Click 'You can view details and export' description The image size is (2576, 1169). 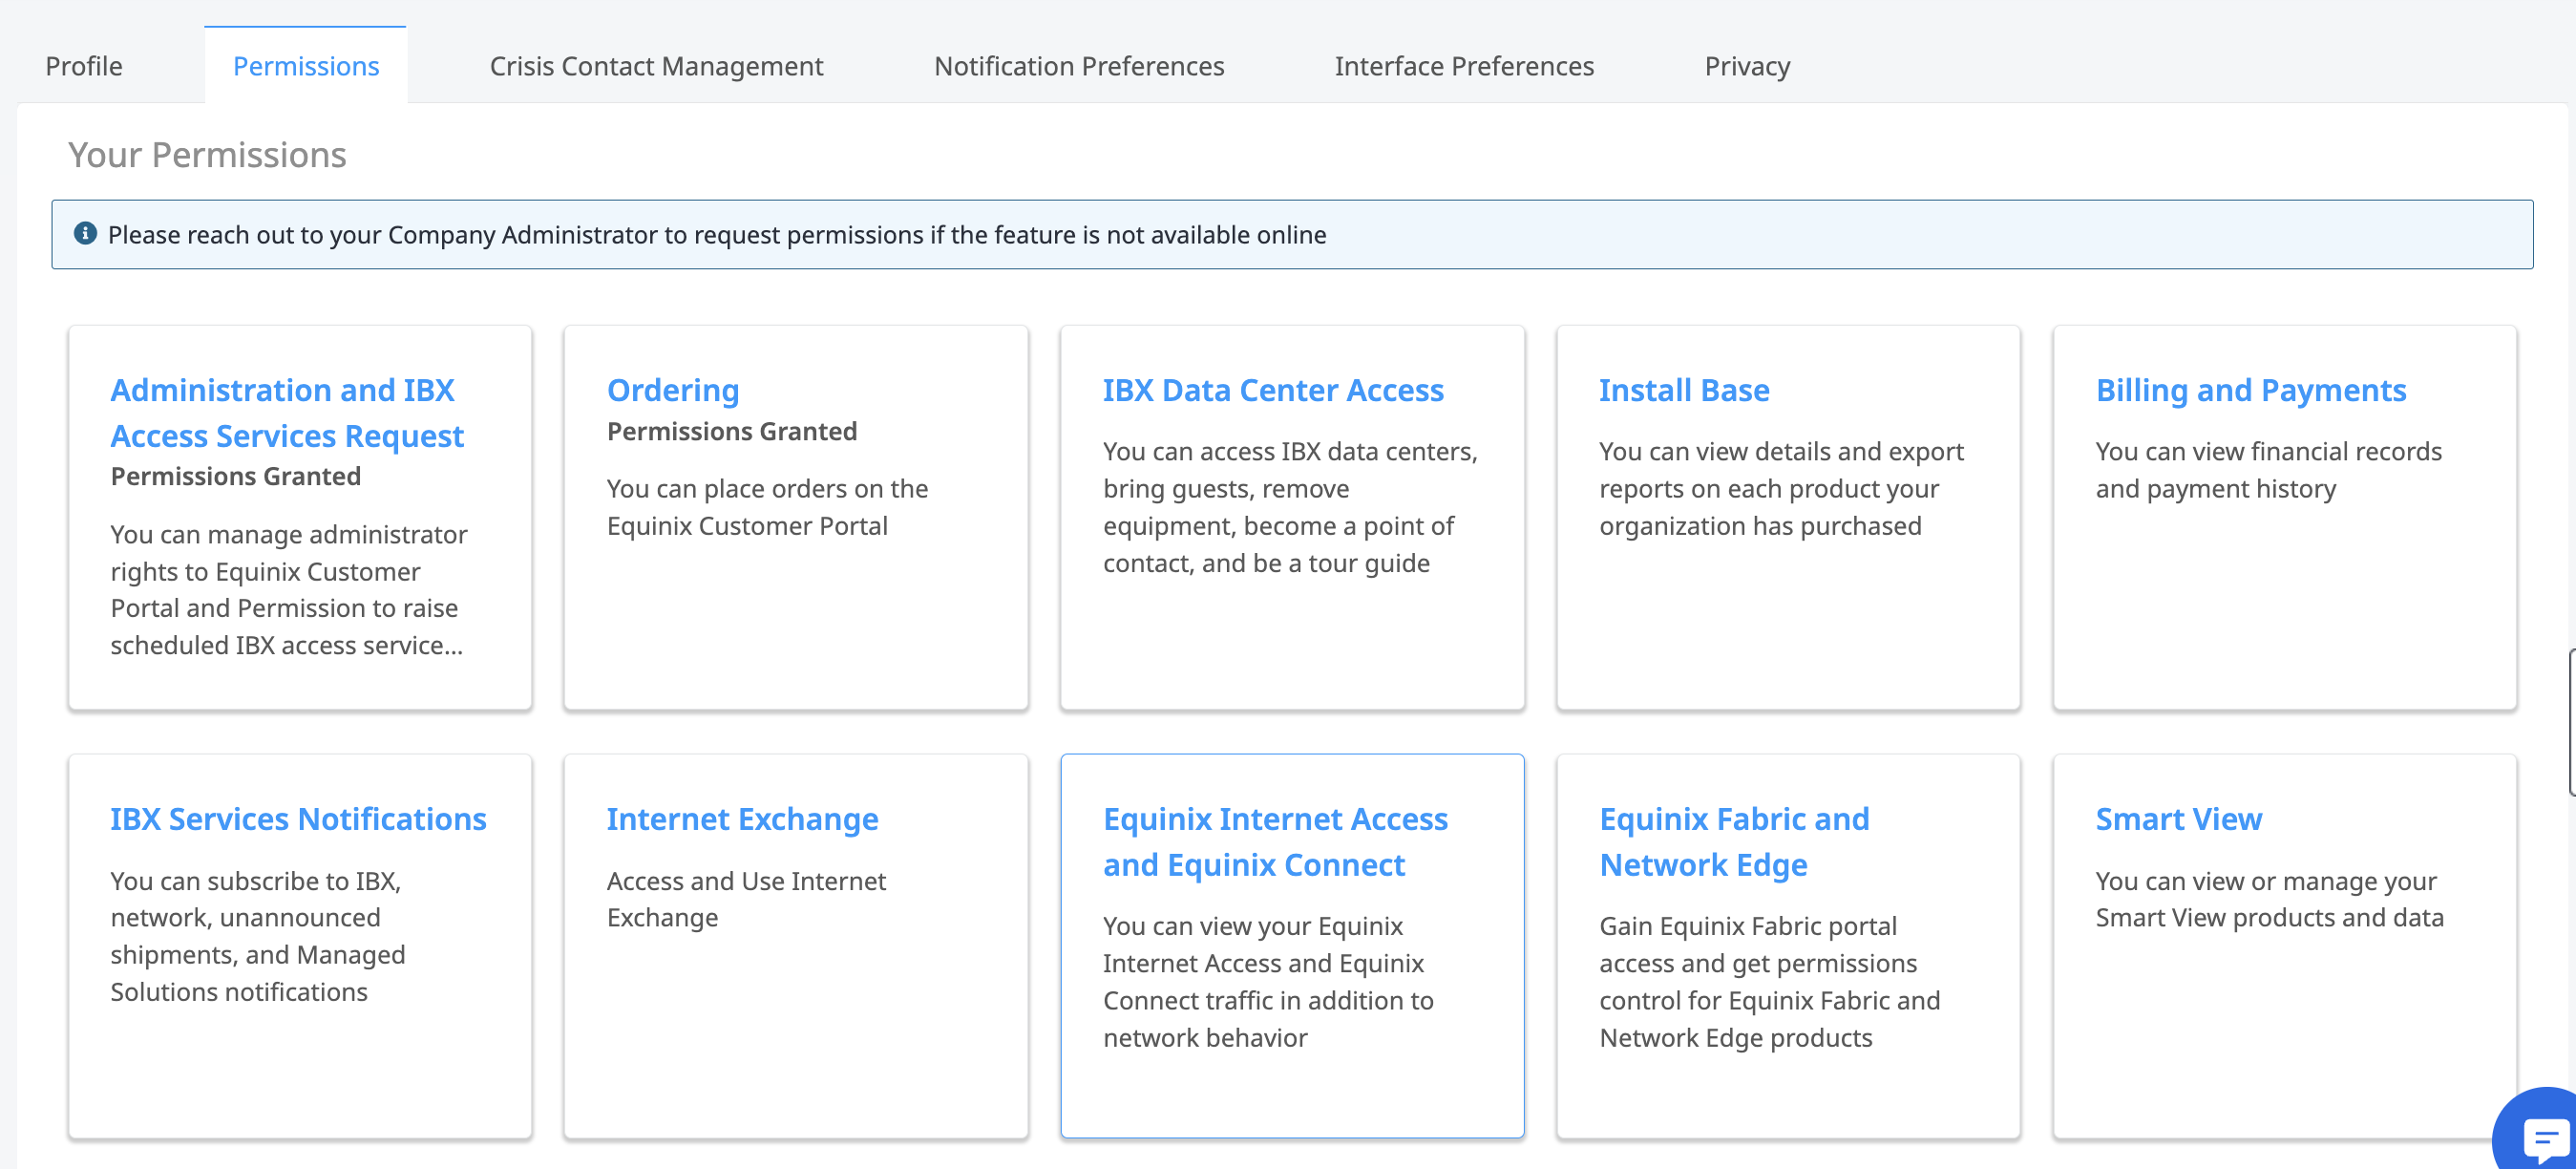click(x=1781, y=488)
